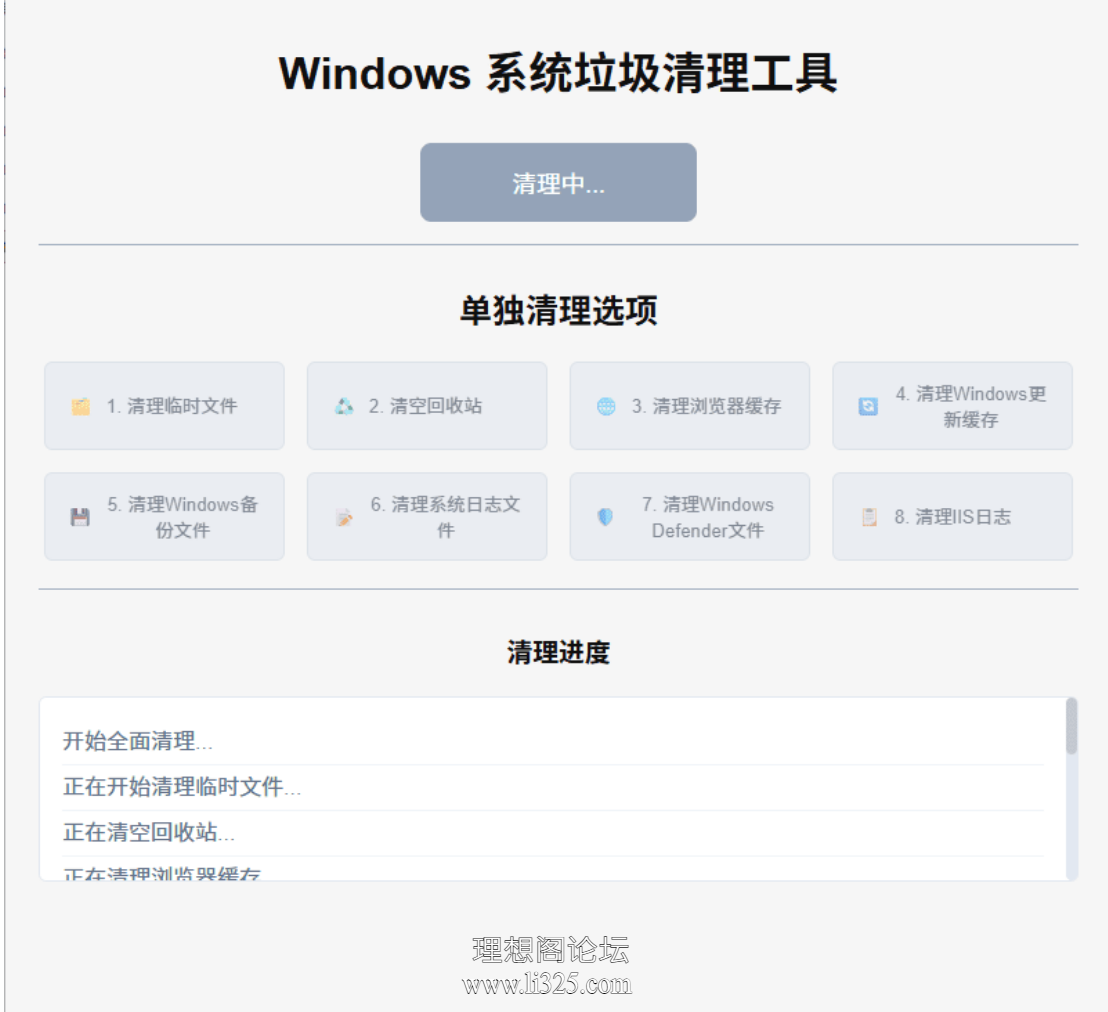The image size is (1108, 1012).
Task: Click log line 正在清空回收站...
Action: point(149,832)
